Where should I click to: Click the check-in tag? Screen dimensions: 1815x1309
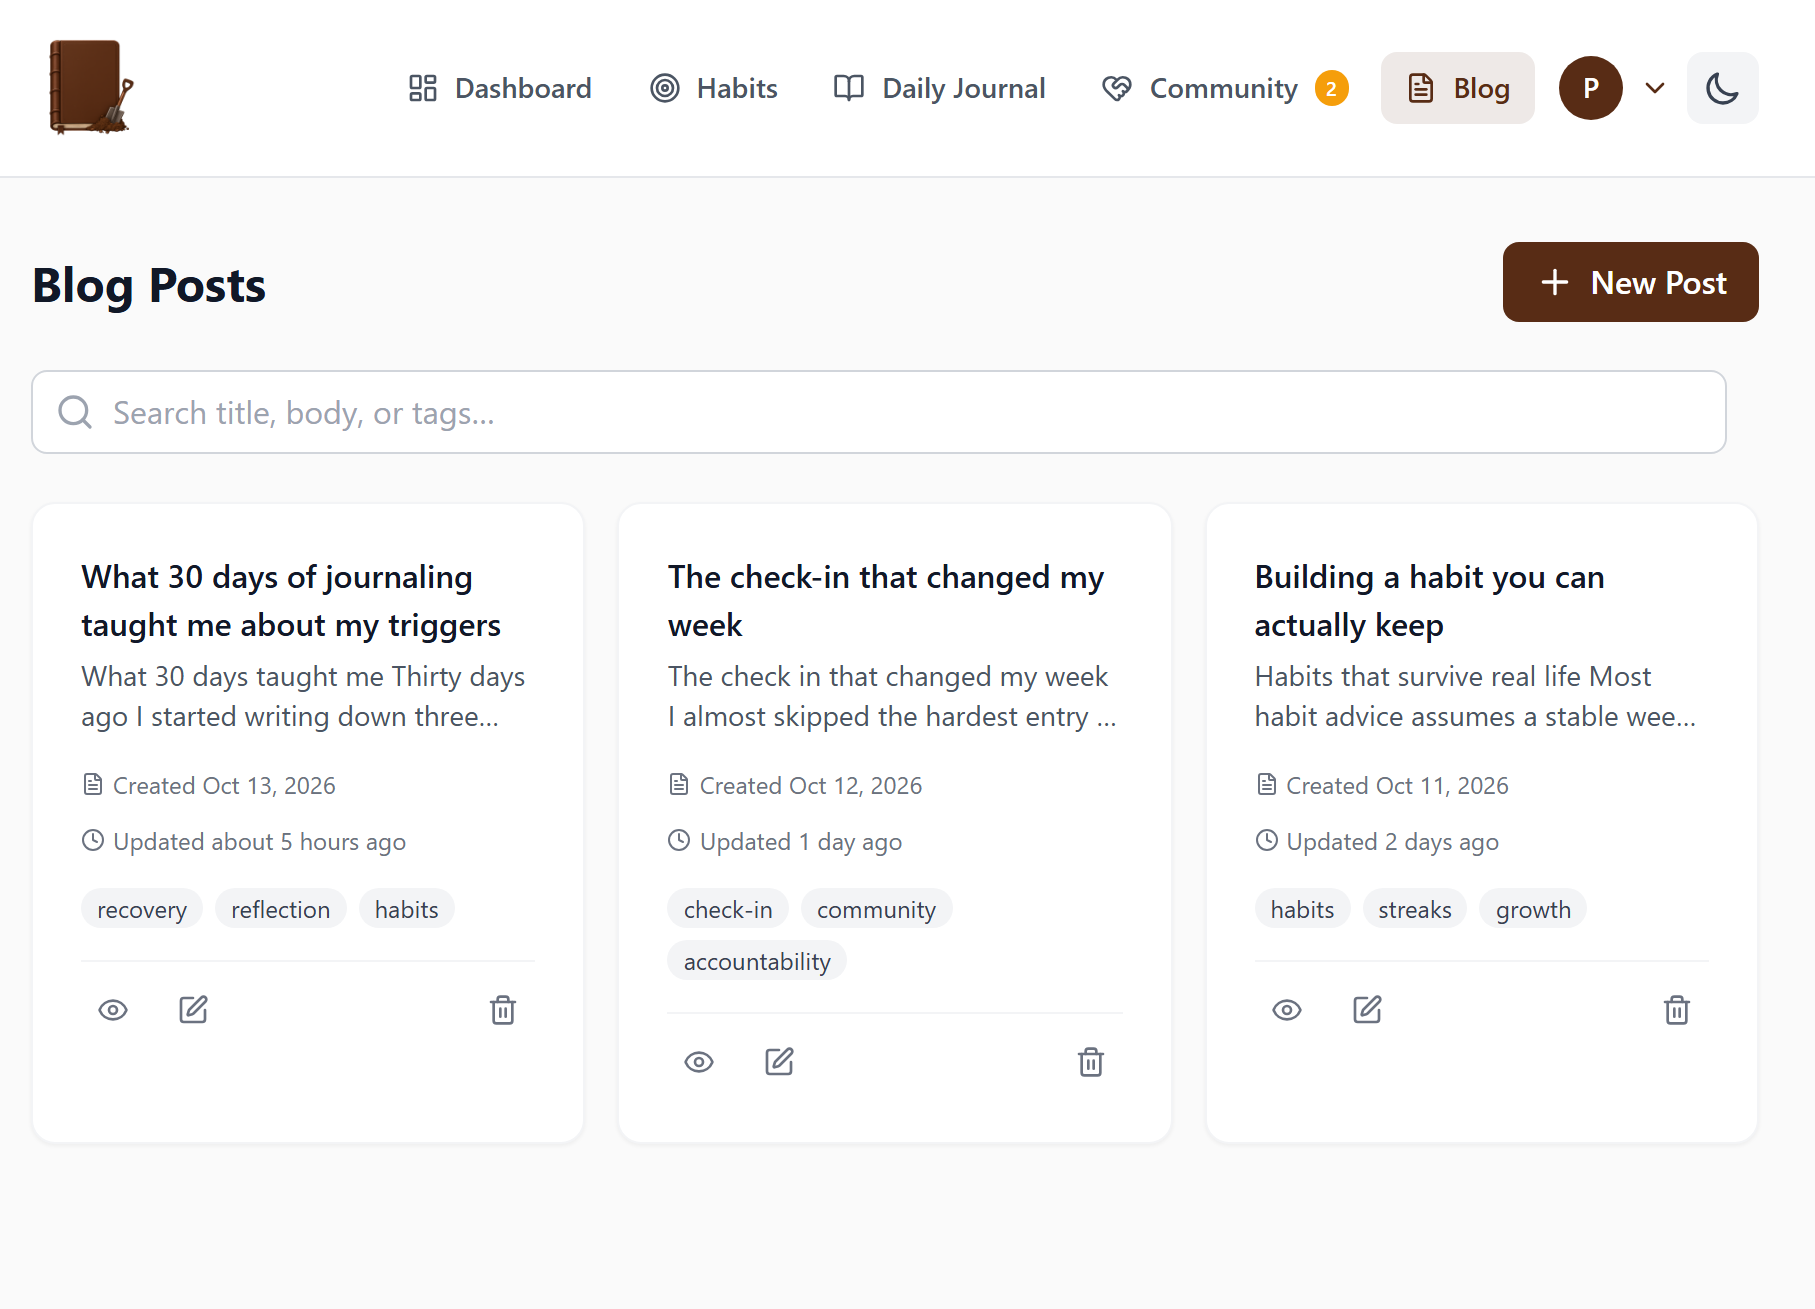click(x=728, y=909)
